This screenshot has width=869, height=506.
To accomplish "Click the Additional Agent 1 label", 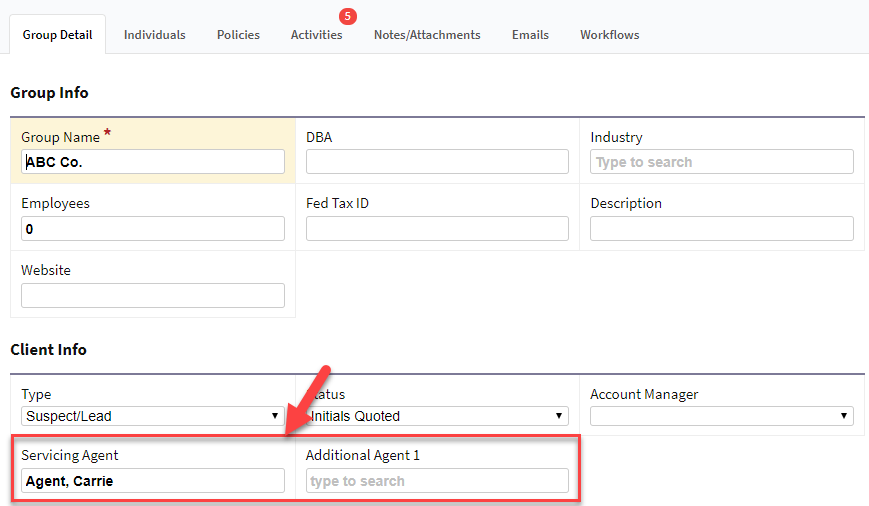I will [x=363, y=455].
